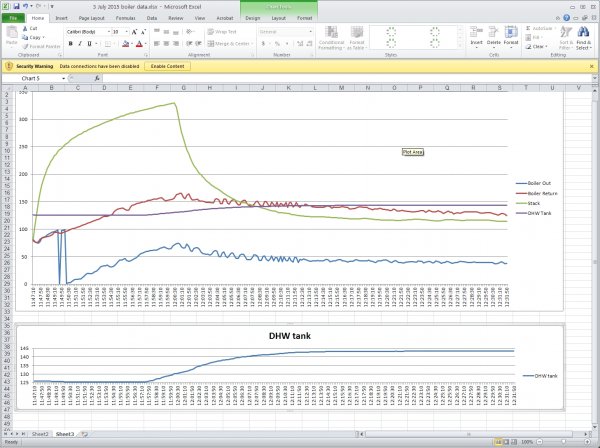Image resolution: width=600 pixels, height=448 pixels.
Task: Toggle Align Text Right
Action: click(176, 44)
